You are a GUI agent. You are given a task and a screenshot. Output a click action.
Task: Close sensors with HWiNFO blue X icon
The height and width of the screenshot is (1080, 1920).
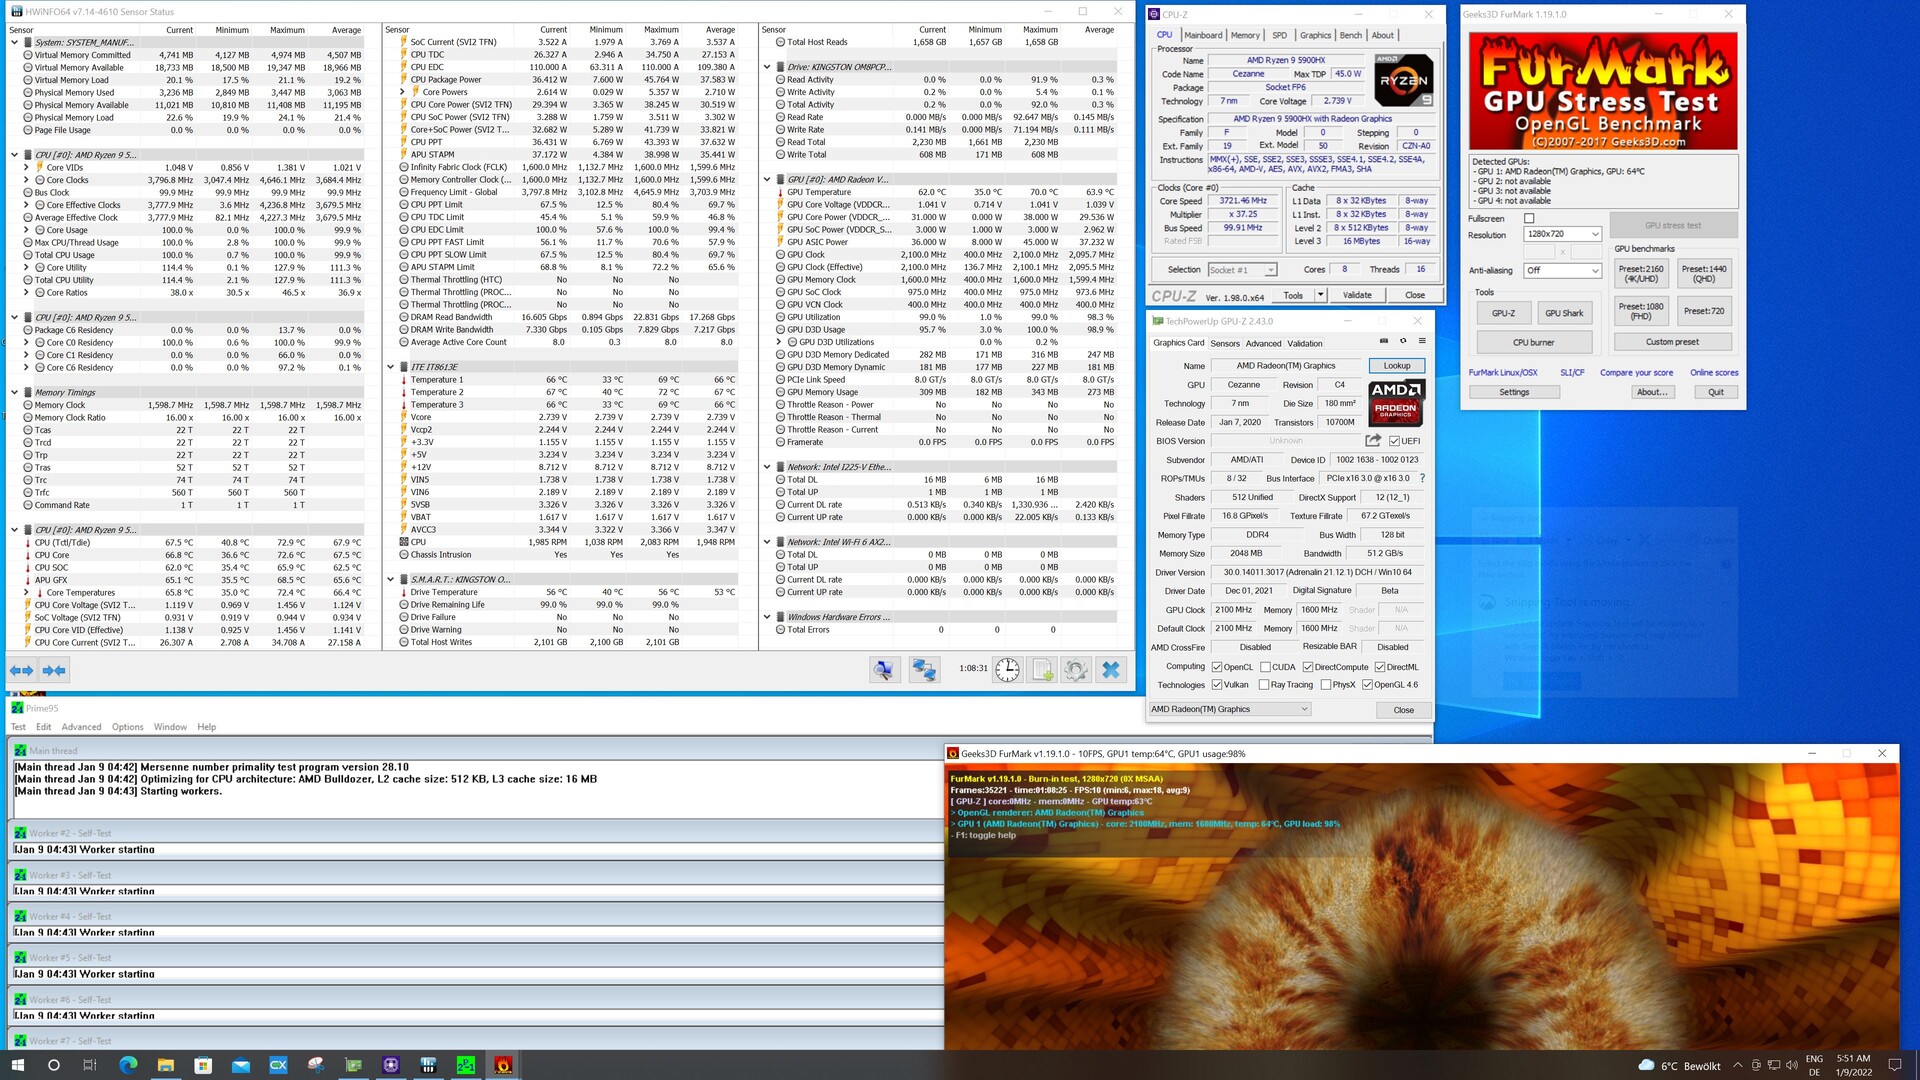[1111, 669]
